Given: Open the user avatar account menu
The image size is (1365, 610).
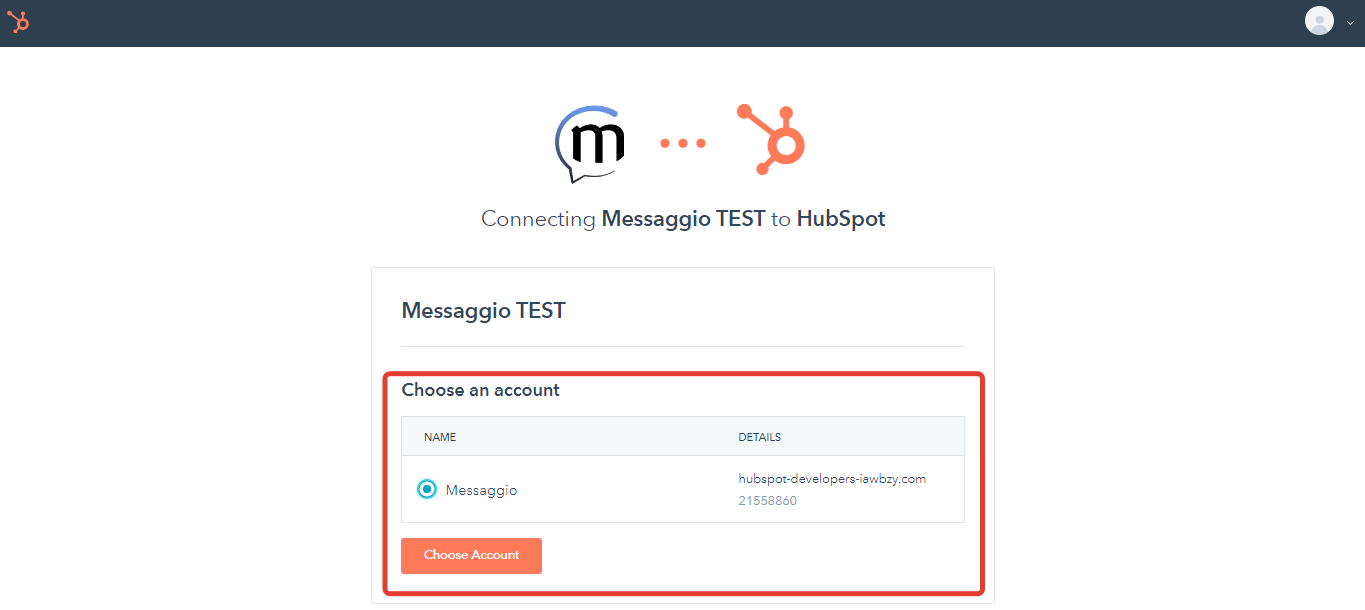Looking at the screenshot, I should point(1319,21).
